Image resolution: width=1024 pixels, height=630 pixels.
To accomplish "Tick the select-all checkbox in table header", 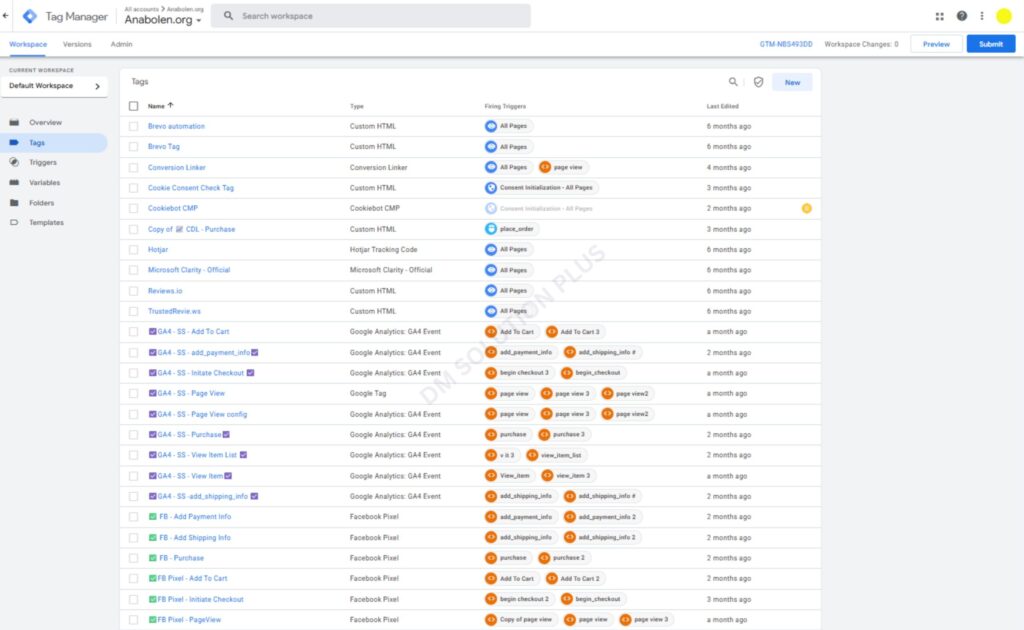I will pos(134,105).
